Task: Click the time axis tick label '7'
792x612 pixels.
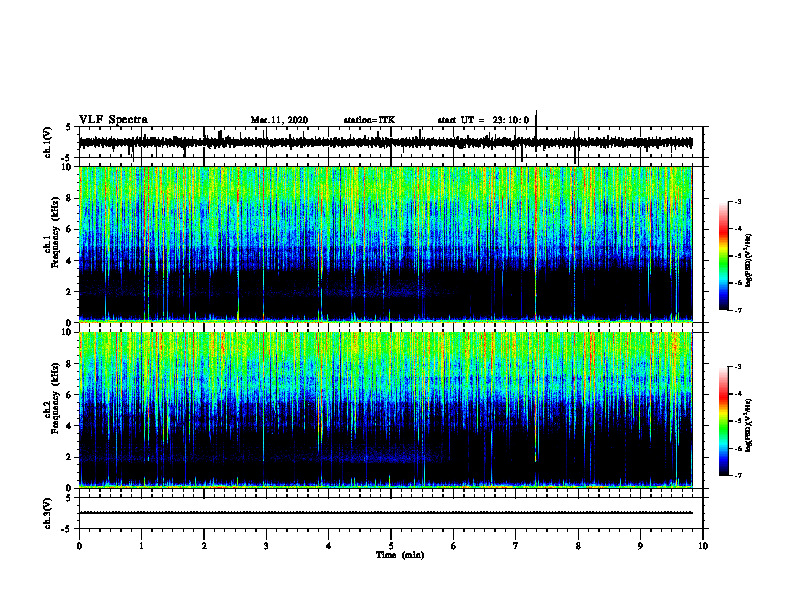Action: pyautogui.click(x=516, y=546)
